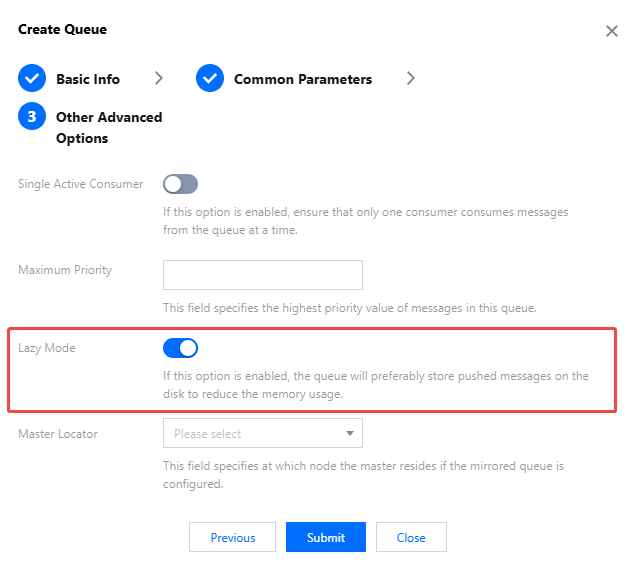Click the Master Locator field label
Screen dimensions: 639x572
(x=58, y=434)
